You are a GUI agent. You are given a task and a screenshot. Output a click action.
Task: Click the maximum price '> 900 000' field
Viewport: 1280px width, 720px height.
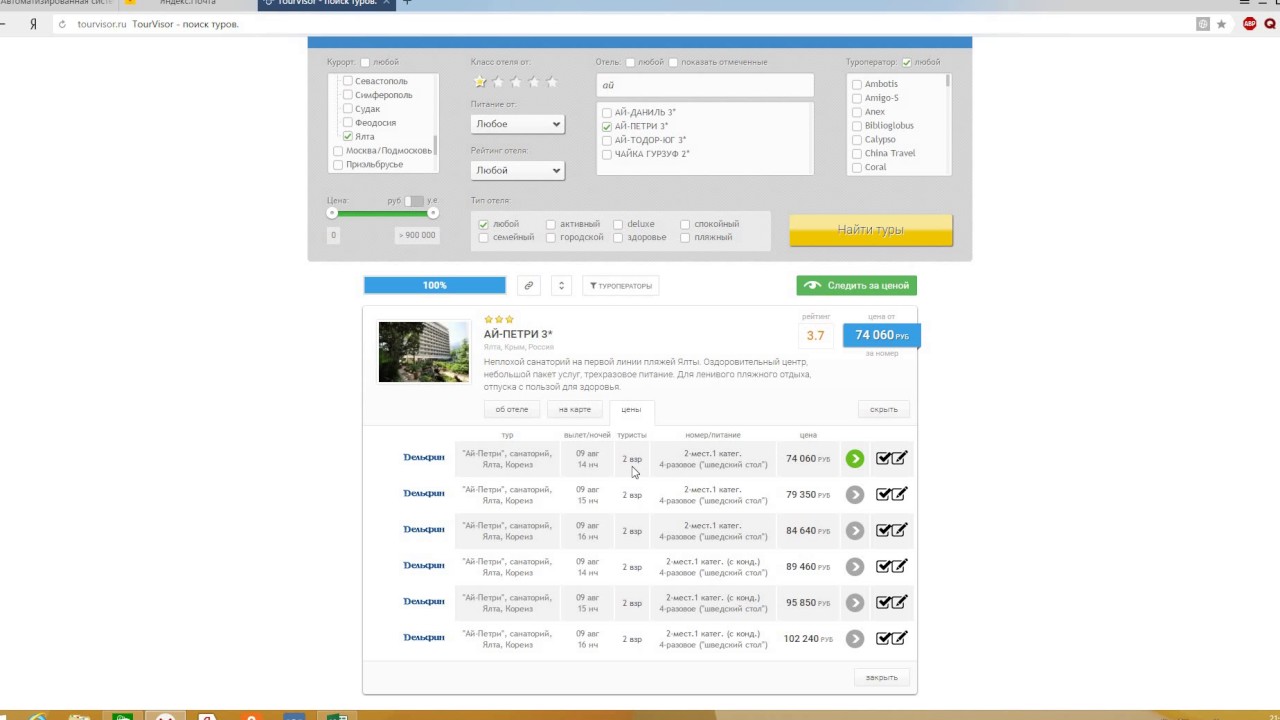(416, 235)
